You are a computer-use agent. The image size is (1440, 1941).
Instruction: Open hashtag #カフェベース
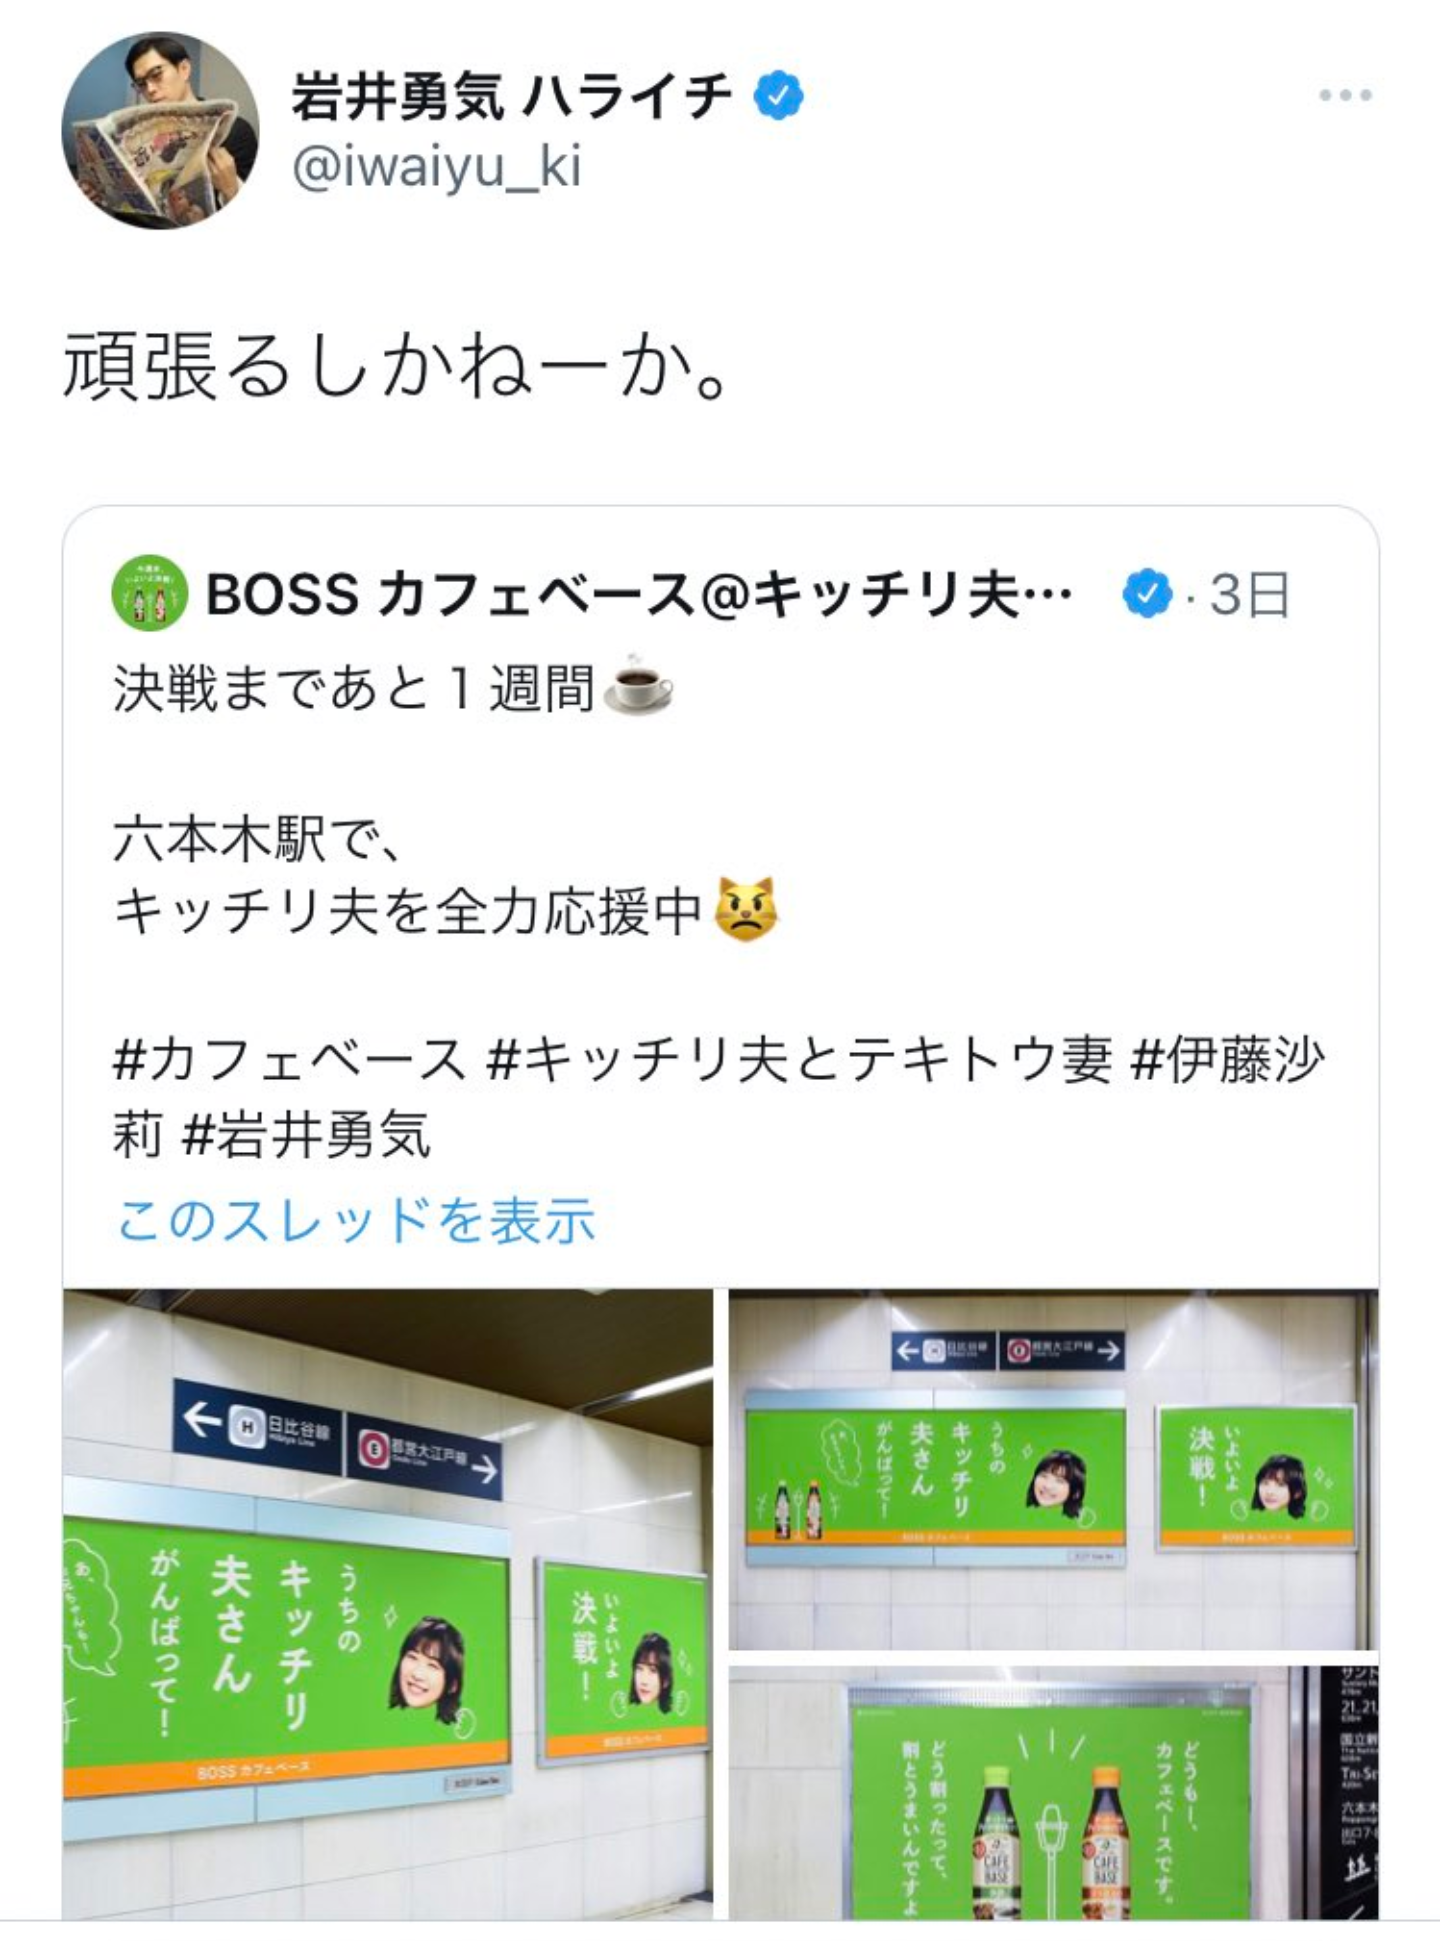point(289,1060)
